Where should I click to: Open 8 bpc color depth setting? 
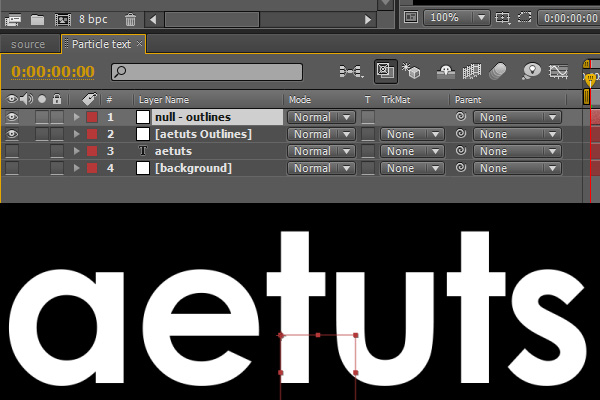[93, 19]
